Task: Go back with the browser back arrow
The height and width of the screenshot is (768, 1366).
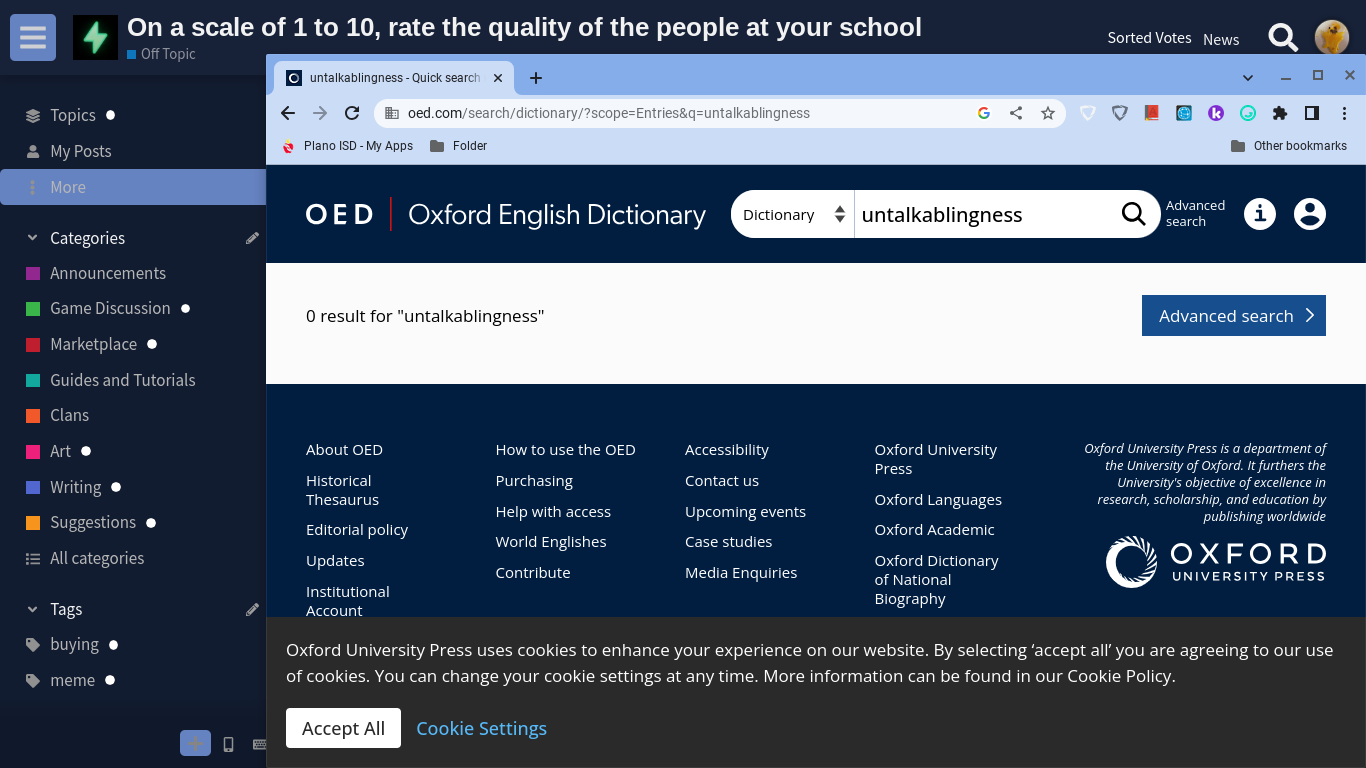Action: point(288,113)
